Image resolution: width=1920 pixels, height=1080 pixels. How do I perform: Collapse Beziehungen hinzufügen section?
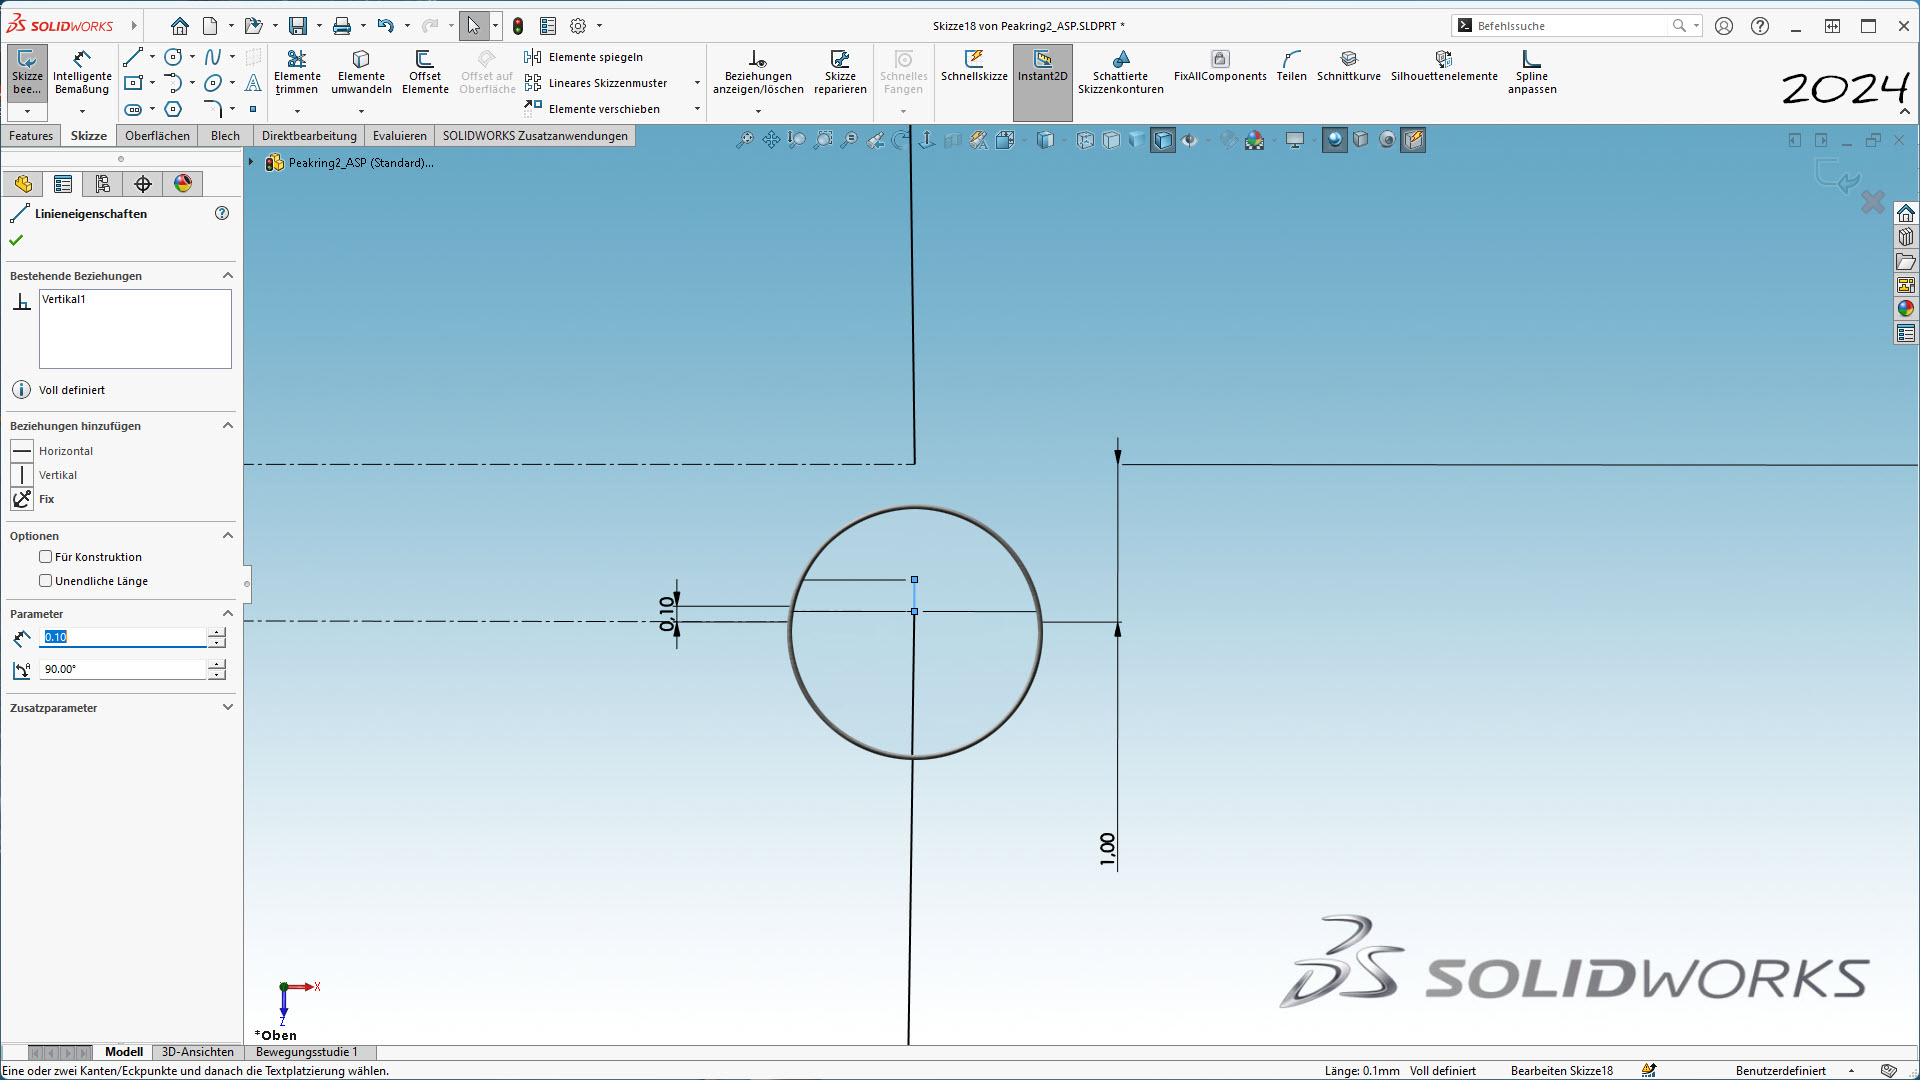click(228, 426)
